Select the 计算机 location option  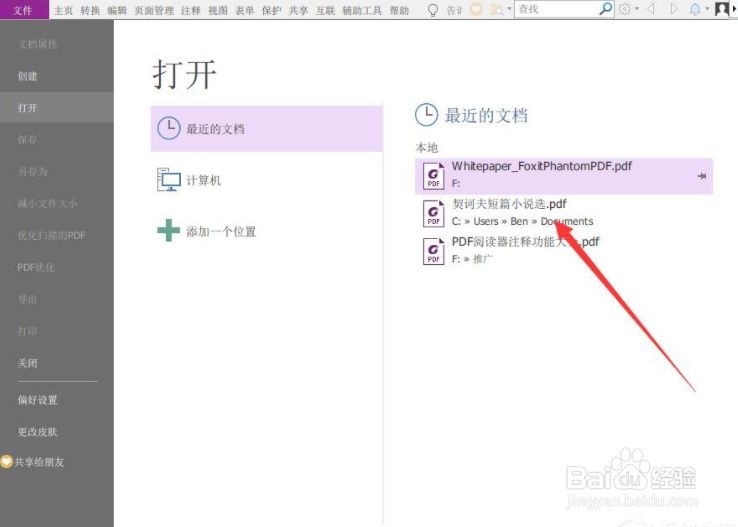(266, 180)
